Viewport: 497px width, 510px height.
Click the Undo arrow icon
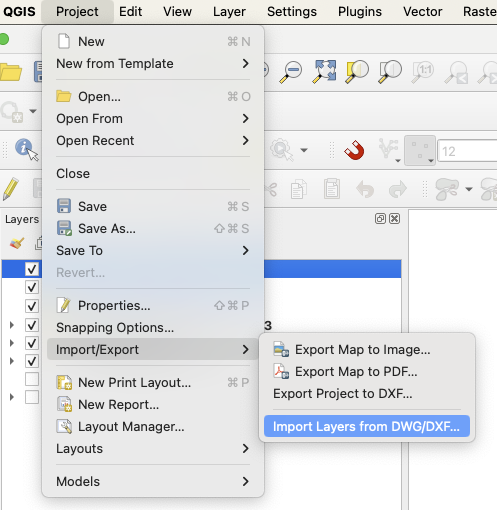pyautogui.click(x=365, y=189)
